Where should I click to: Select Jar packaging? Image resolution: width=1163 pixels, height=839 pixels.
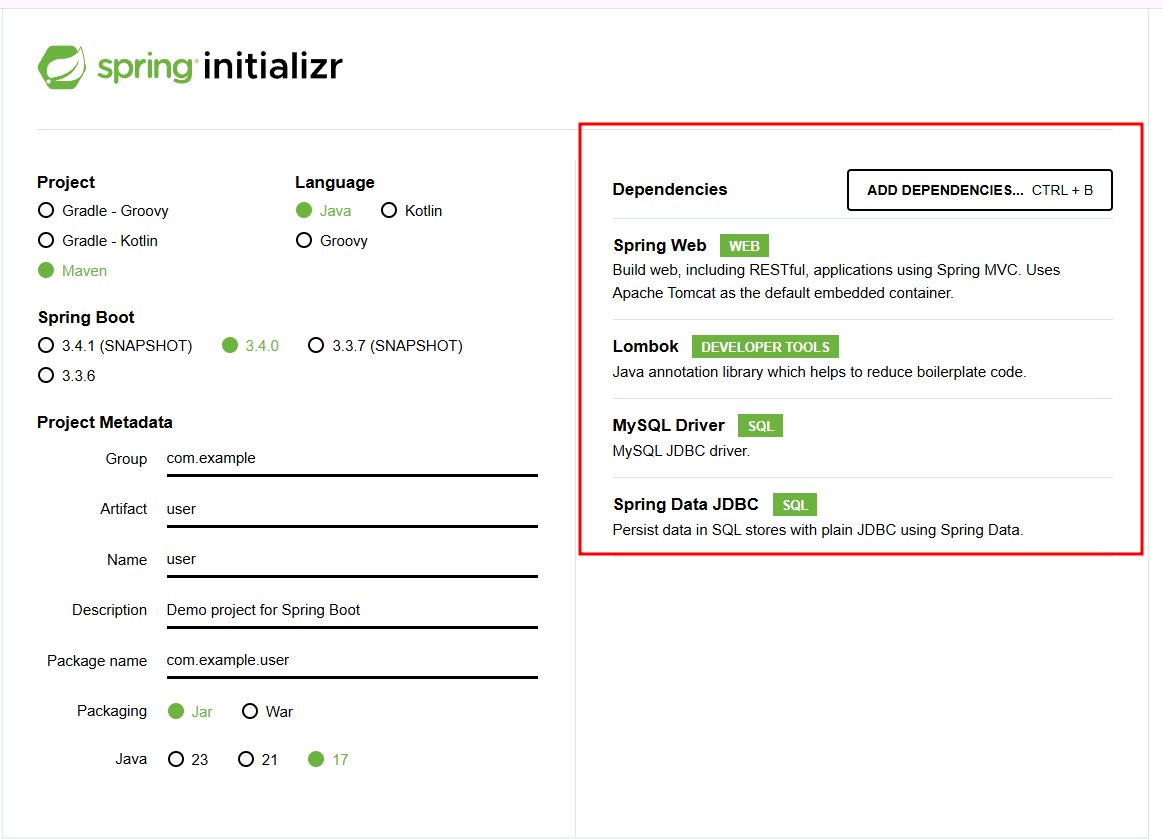(x=191, y=711)
